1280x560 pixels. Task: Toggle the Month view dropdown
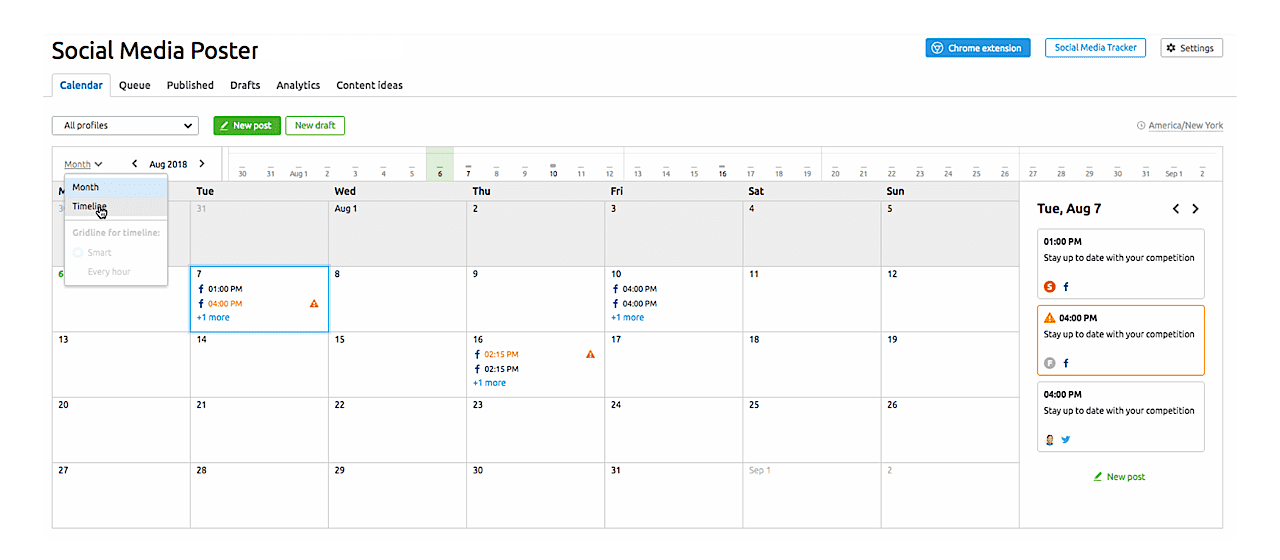coord(83,164)
